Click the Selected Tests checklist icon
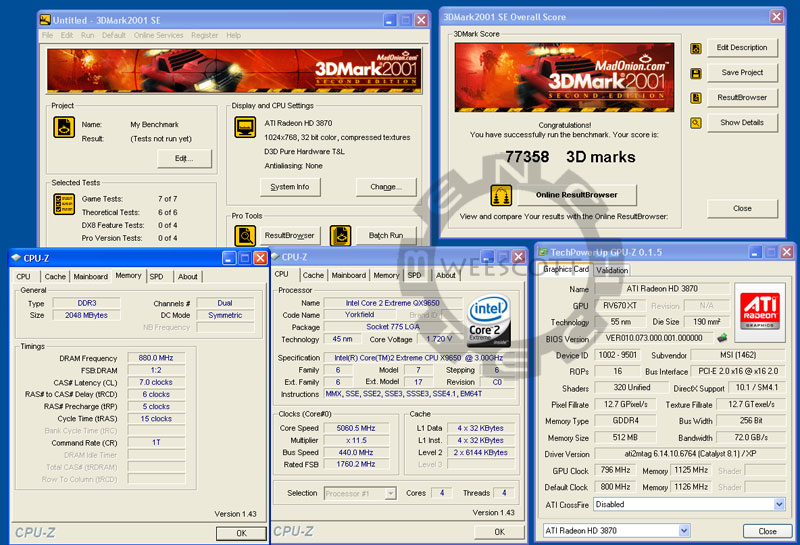Viewport: 800px width, 545px height. point(64,204)
